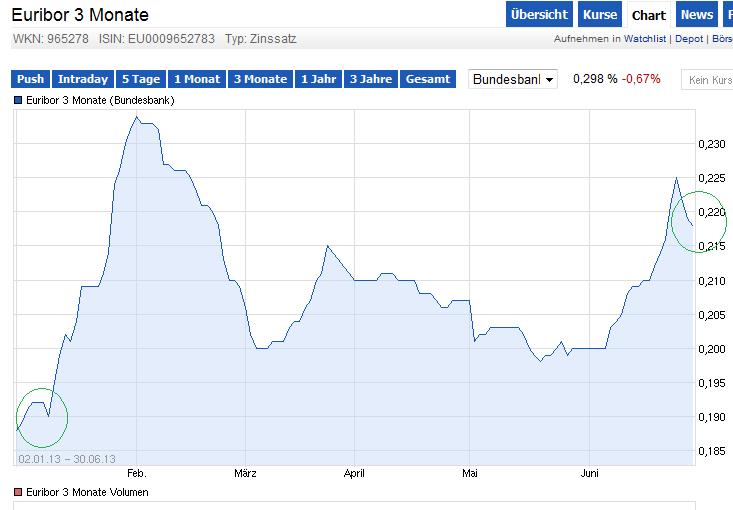Viewport: 733px width, 510px height.
Task: Click the green circle at chart start
Action: click(41, 417)
